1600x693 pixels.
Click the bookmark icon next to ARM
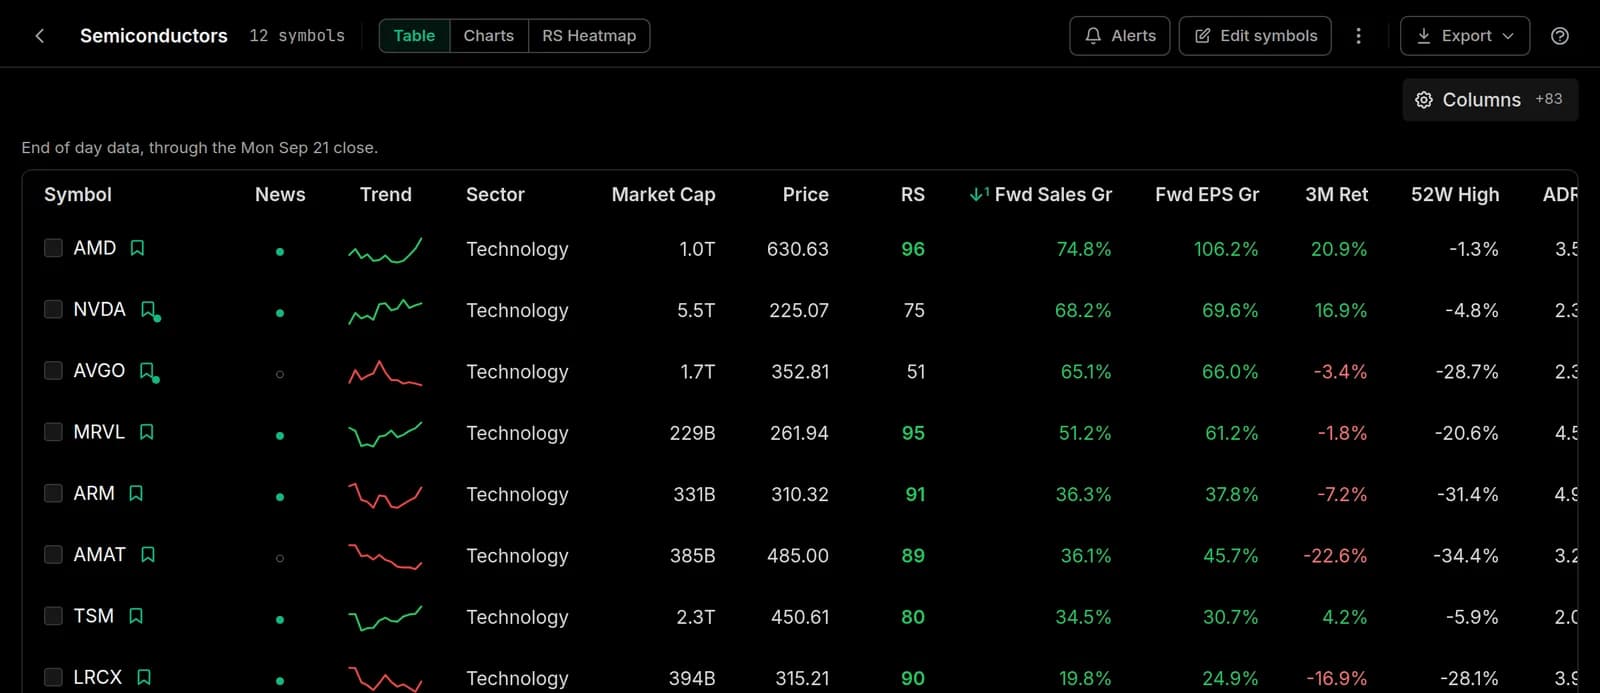click(136, 493)
